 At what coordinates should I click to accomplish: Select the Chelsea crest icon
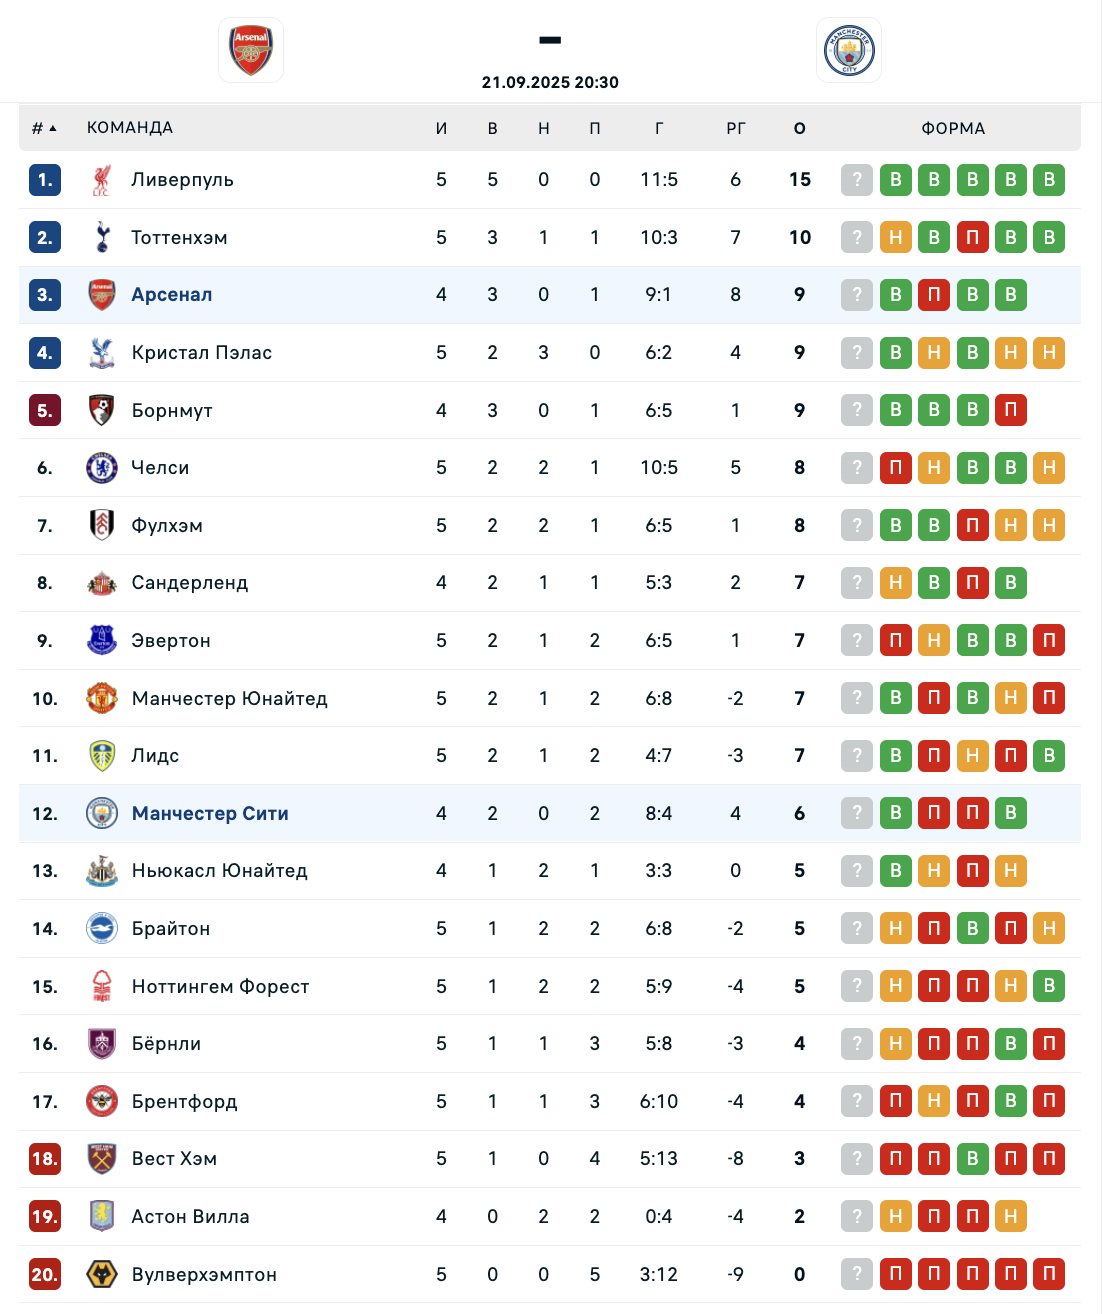coord(102,467)
